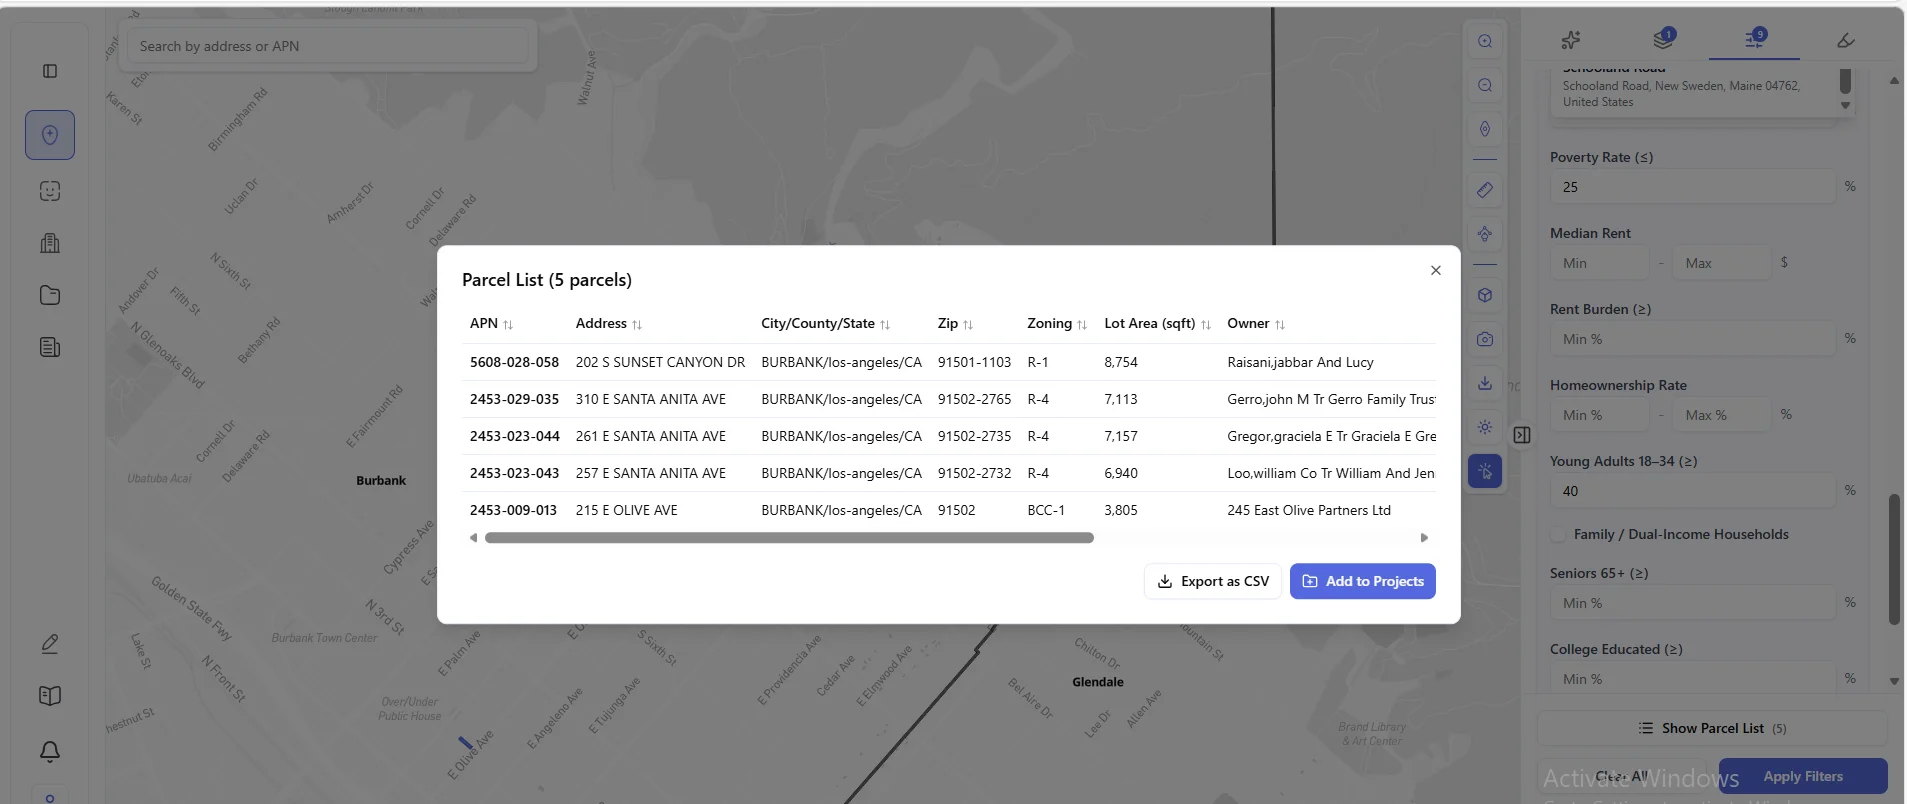The height and width of the screenshot is (804, 1907).
Task: Open the buildings icon in left sidebar
Action: pos(50,243)
